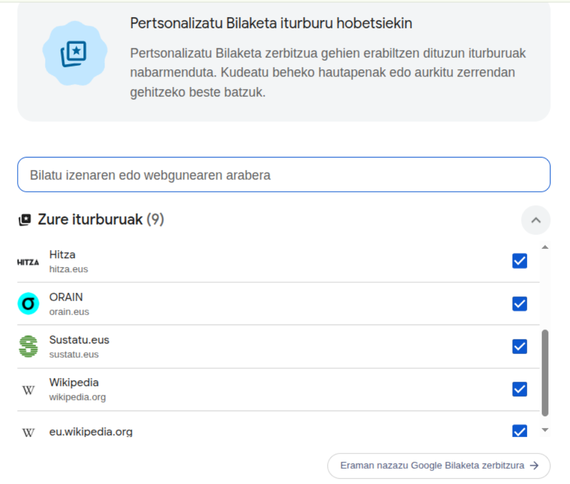570x484 pixels.
Task: Select the Hitza source name
Action: click(62, 255)
